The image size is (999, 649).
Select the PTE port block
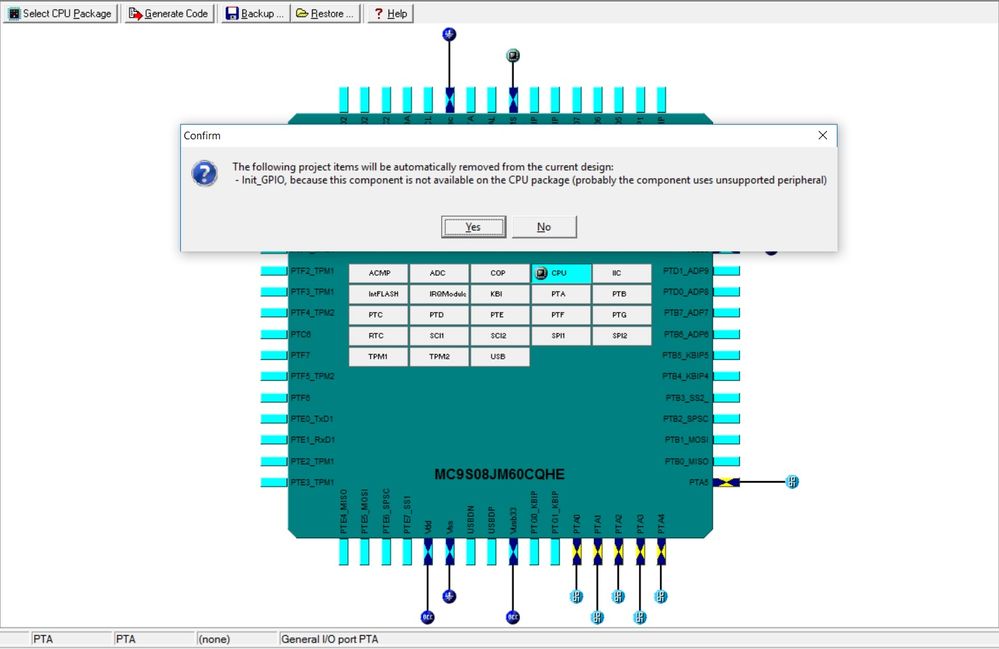pyautogui.click(x=500, y=315)
